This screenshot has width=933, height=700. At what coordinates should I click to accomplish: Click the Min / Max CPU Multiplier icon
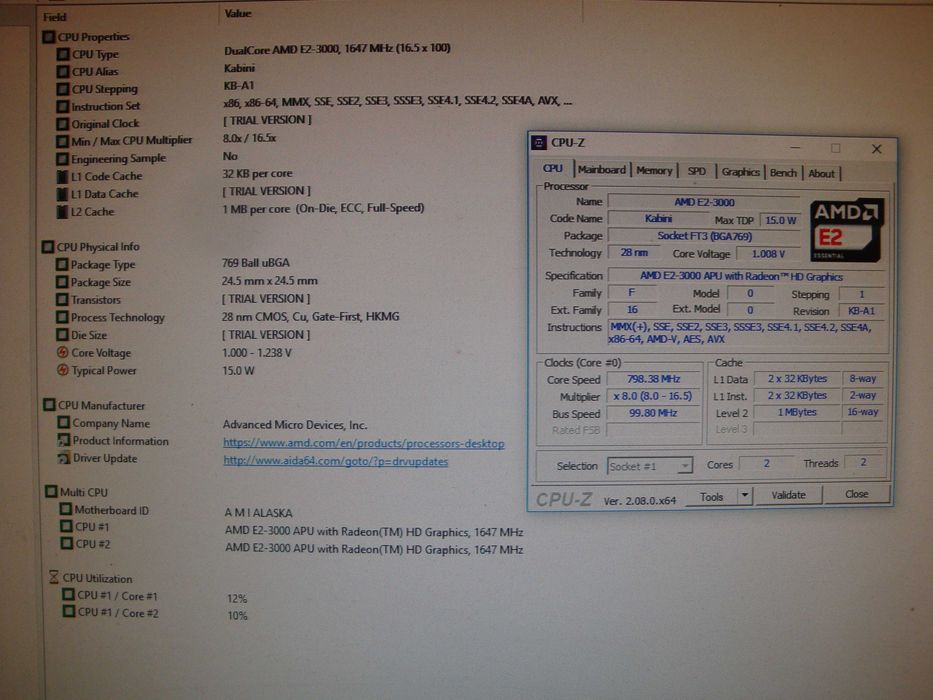pyautogui.click(x=62, y=142)
